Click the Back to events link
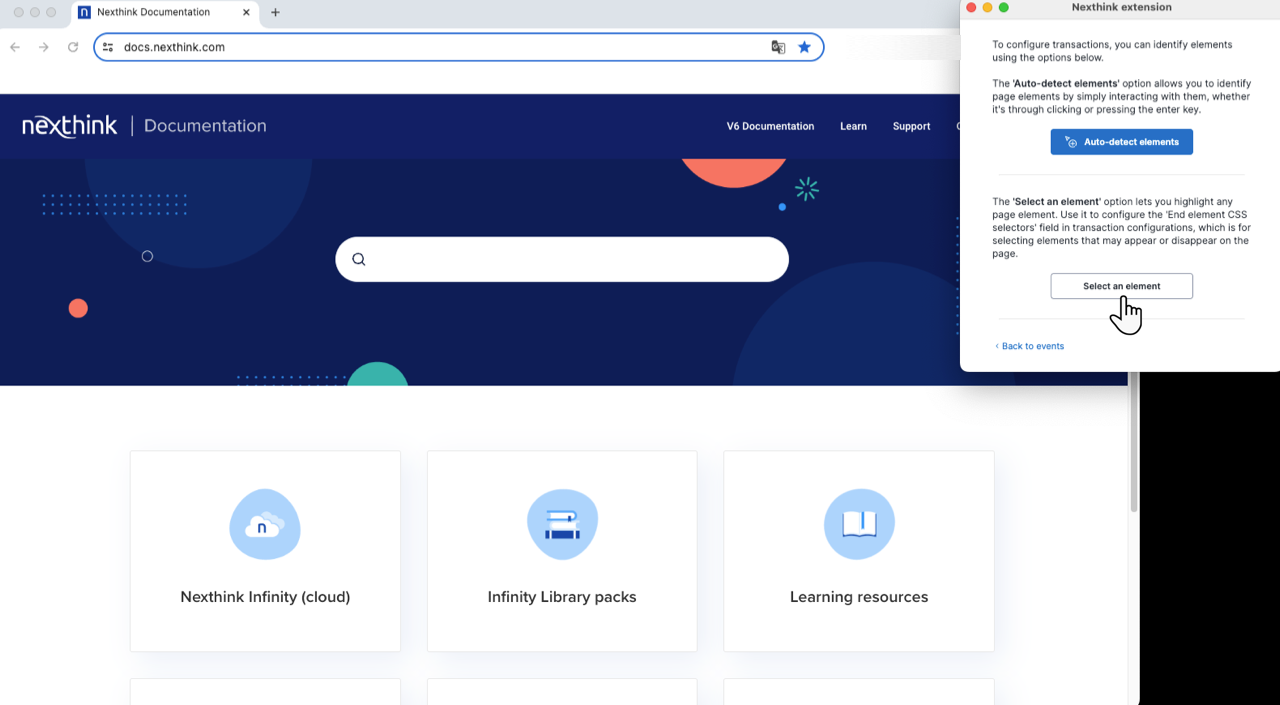The image size is (1280, 705). click(x=1032, y=346)
